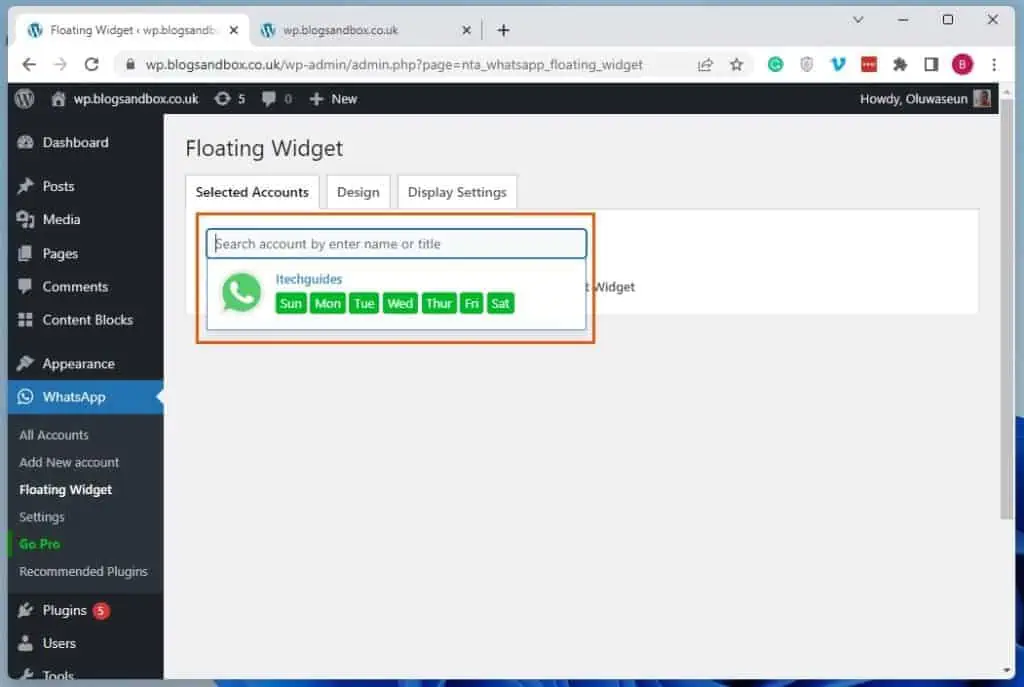Reload the page using the refresh icon
Viewport: 1024px width, 687px height.
coord(92,65)
